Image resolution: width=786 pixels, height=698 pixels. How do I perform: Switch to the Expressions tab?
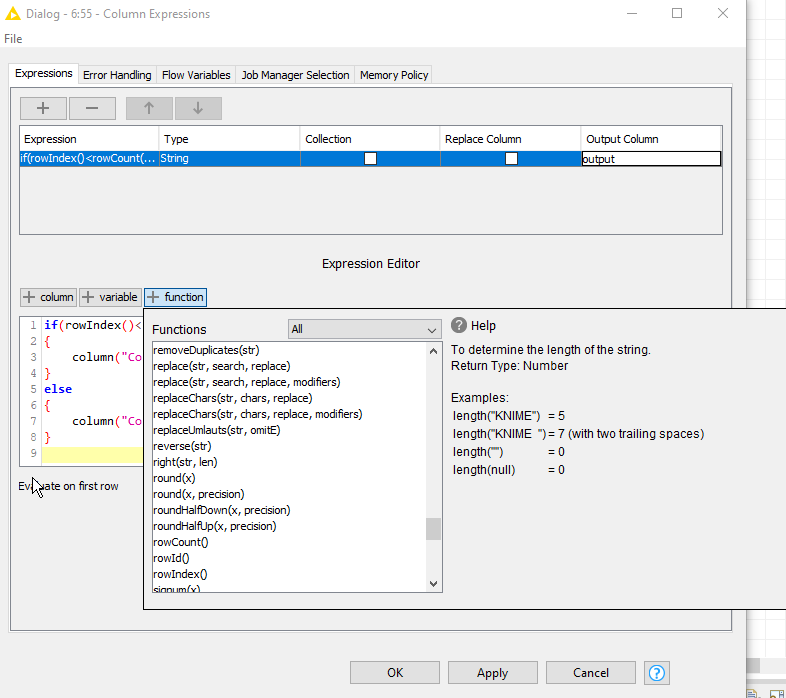click(44, 74)
